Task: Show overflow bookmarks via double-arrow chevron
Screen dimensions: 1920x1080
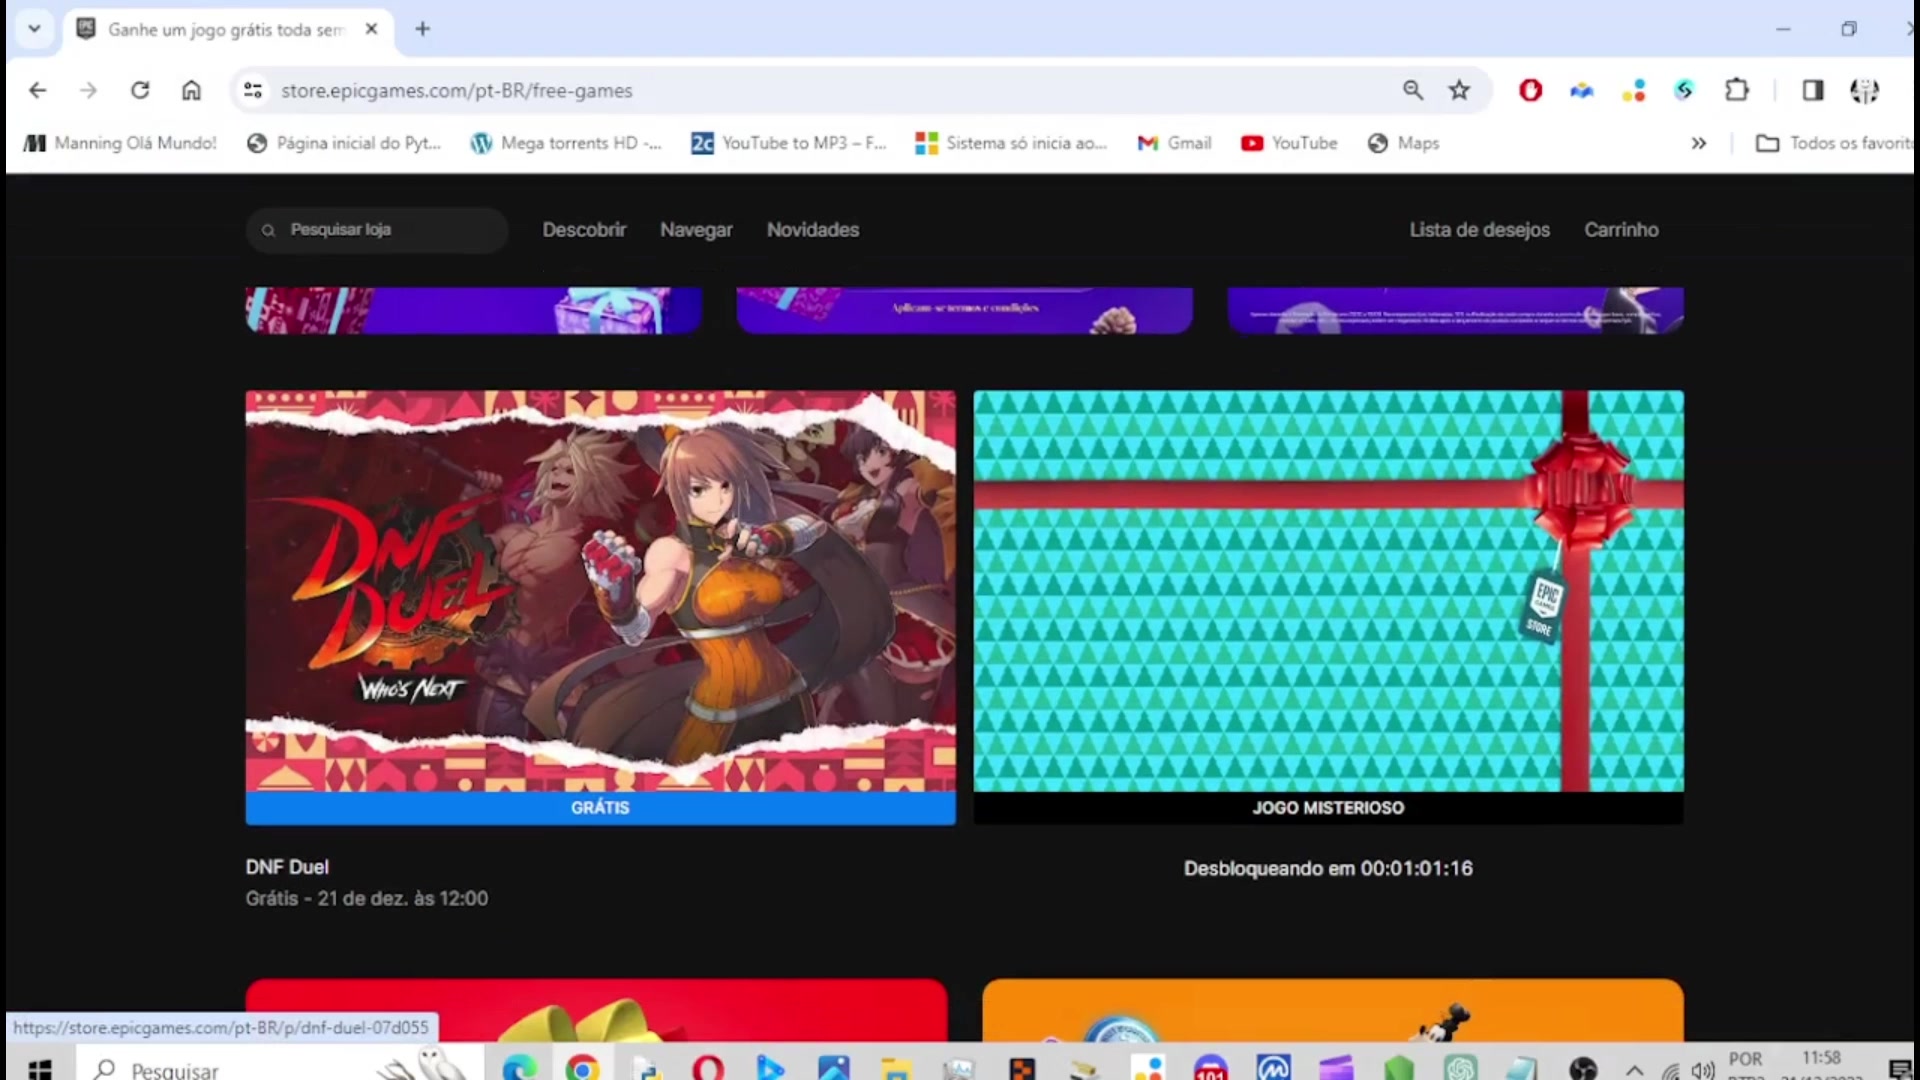Action: 1699,143
